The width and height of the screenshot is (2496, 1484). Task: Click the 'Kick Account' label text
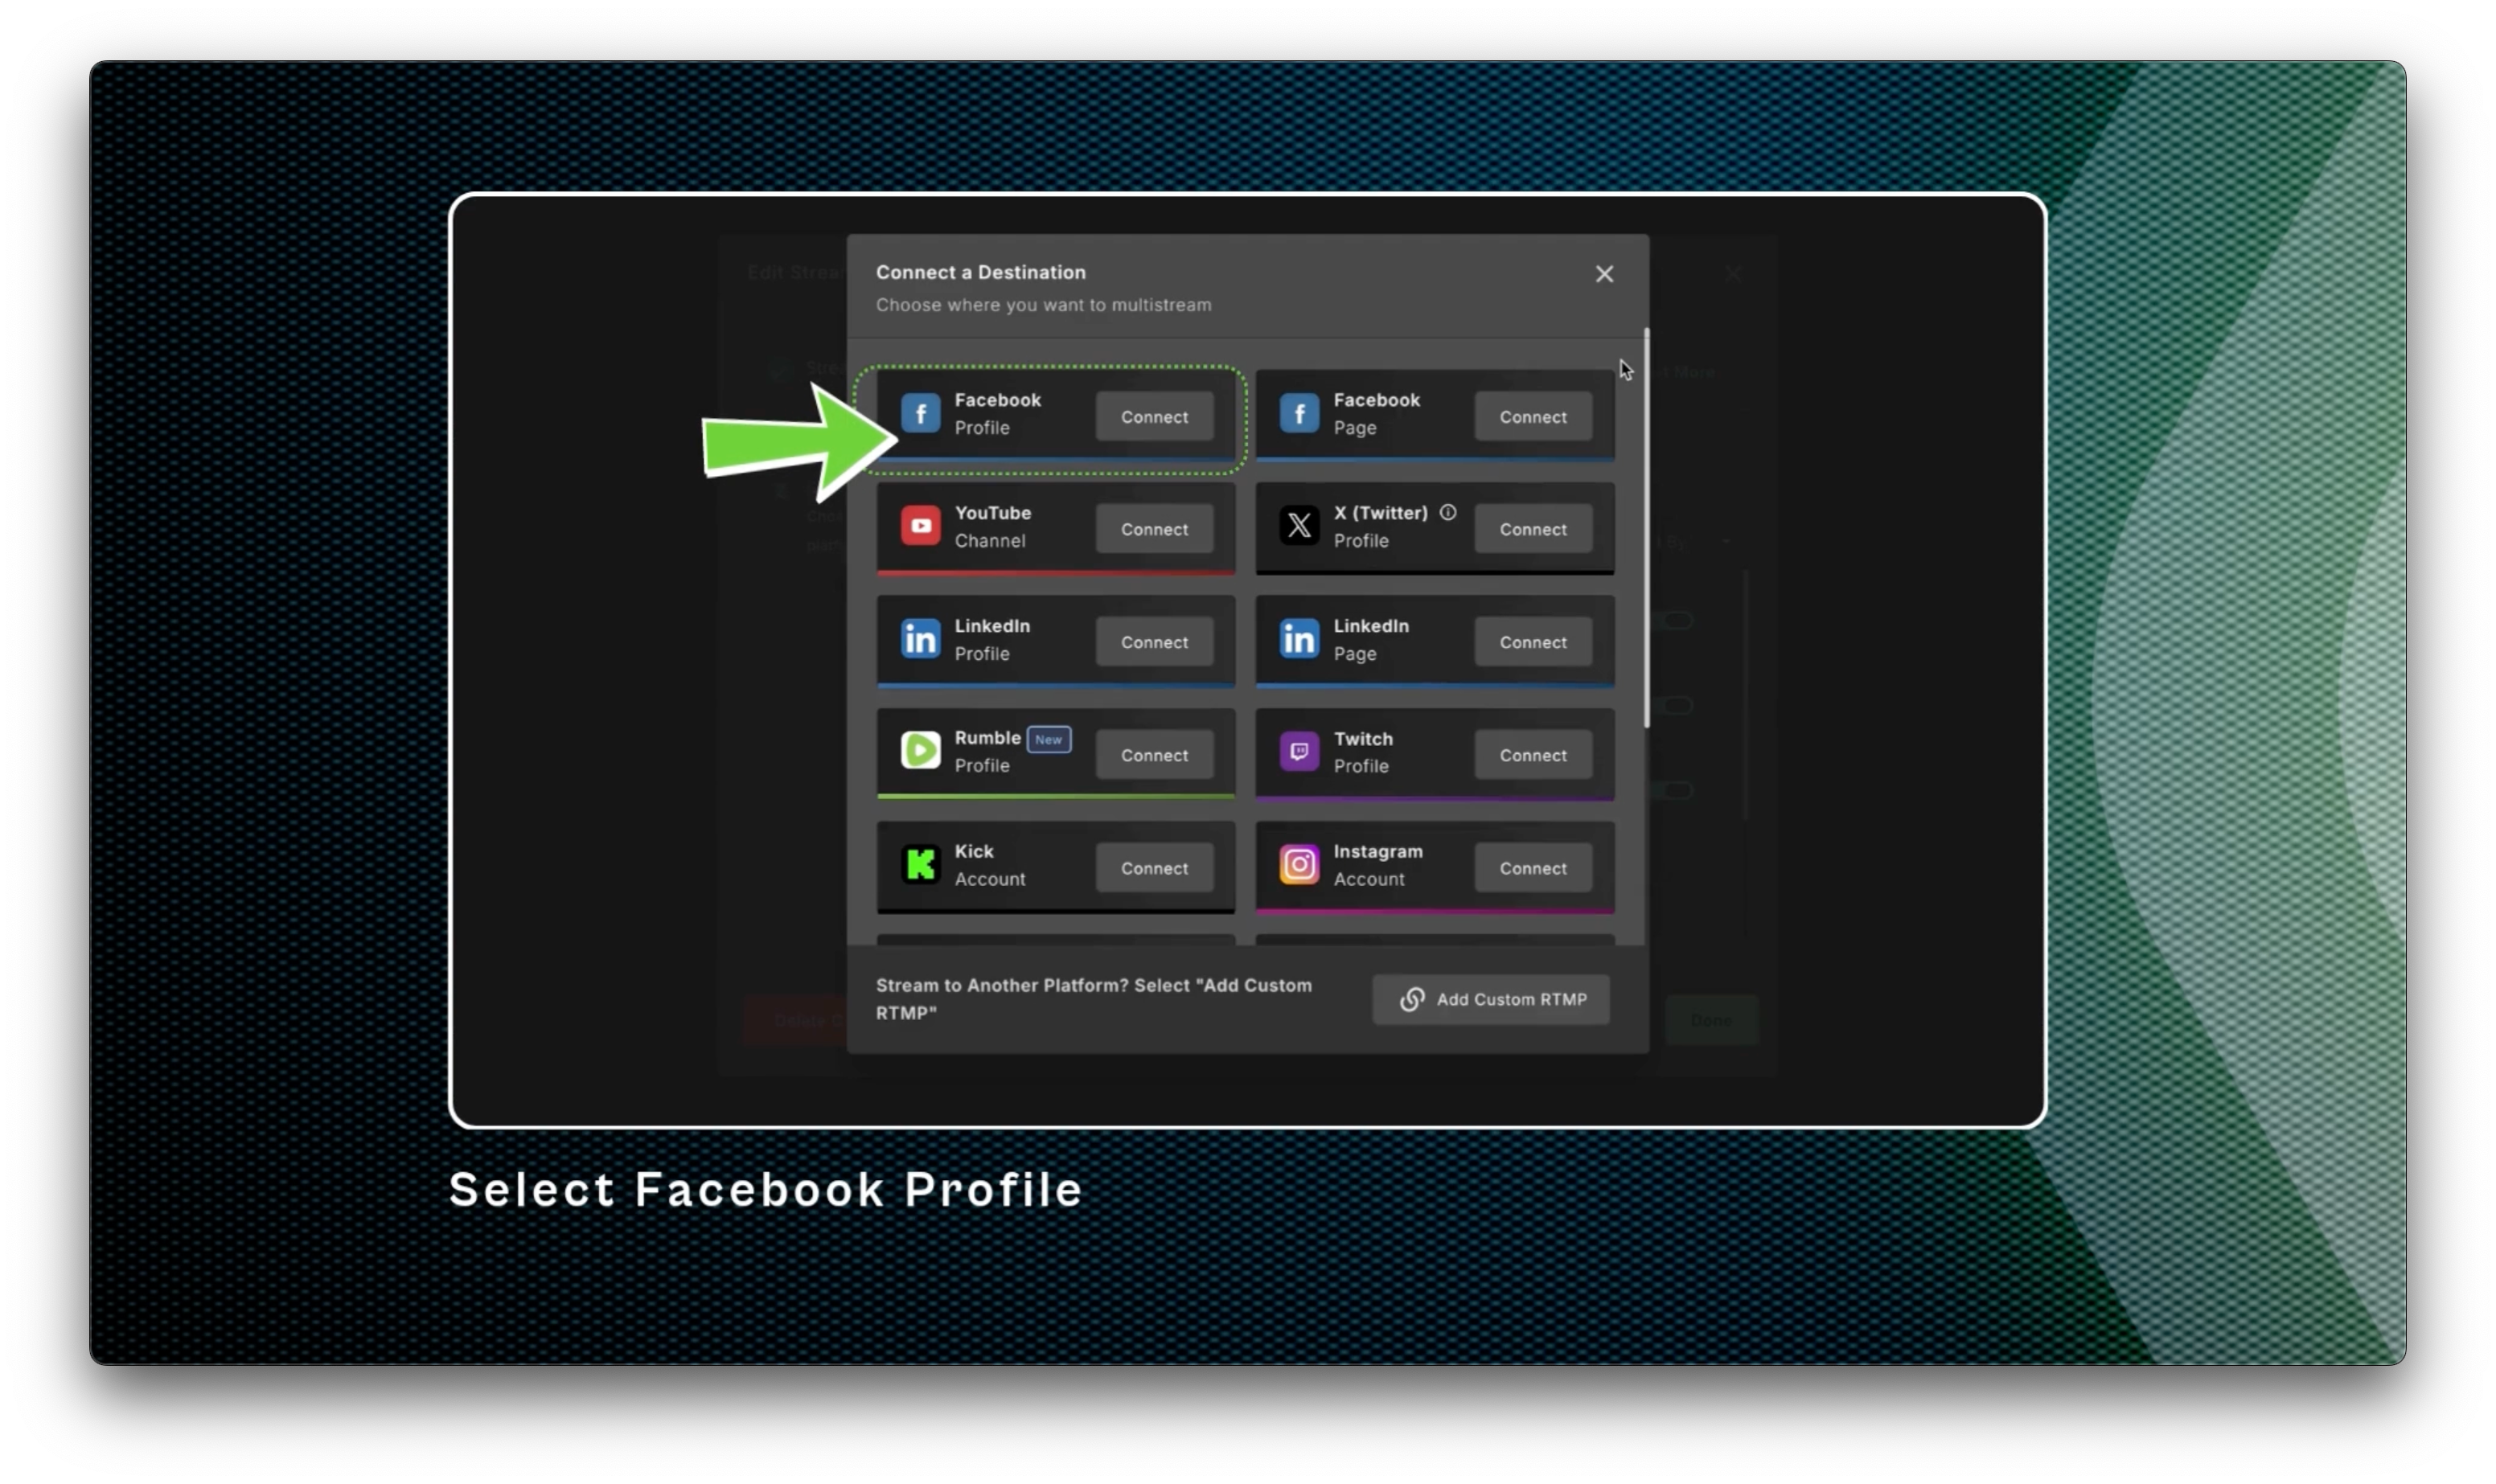point(989,865)
